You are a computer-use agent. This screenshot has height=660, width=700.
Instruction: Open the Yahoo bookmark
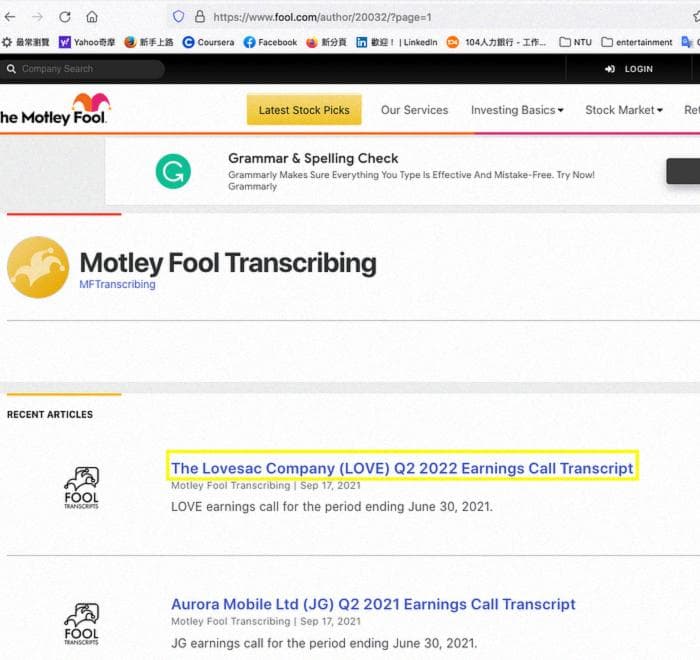pos(87,42)
